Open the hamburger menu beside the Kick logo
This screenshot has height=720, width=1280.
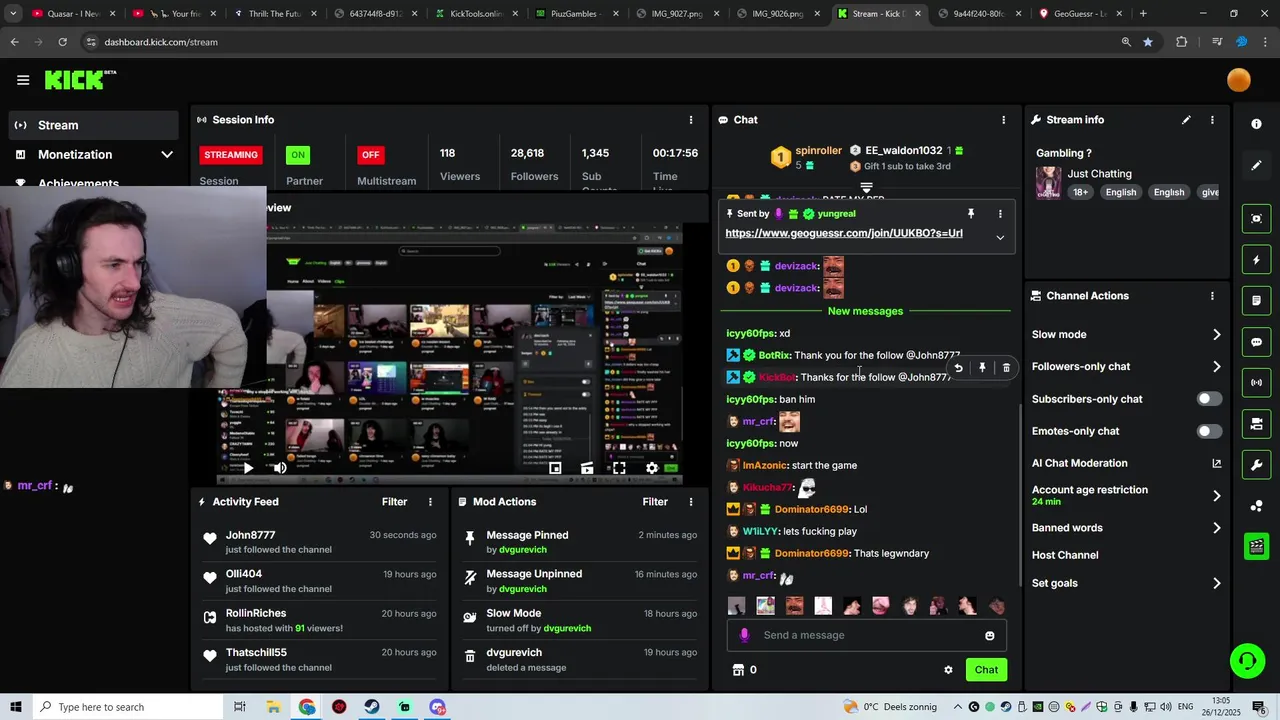coord(23,80)
